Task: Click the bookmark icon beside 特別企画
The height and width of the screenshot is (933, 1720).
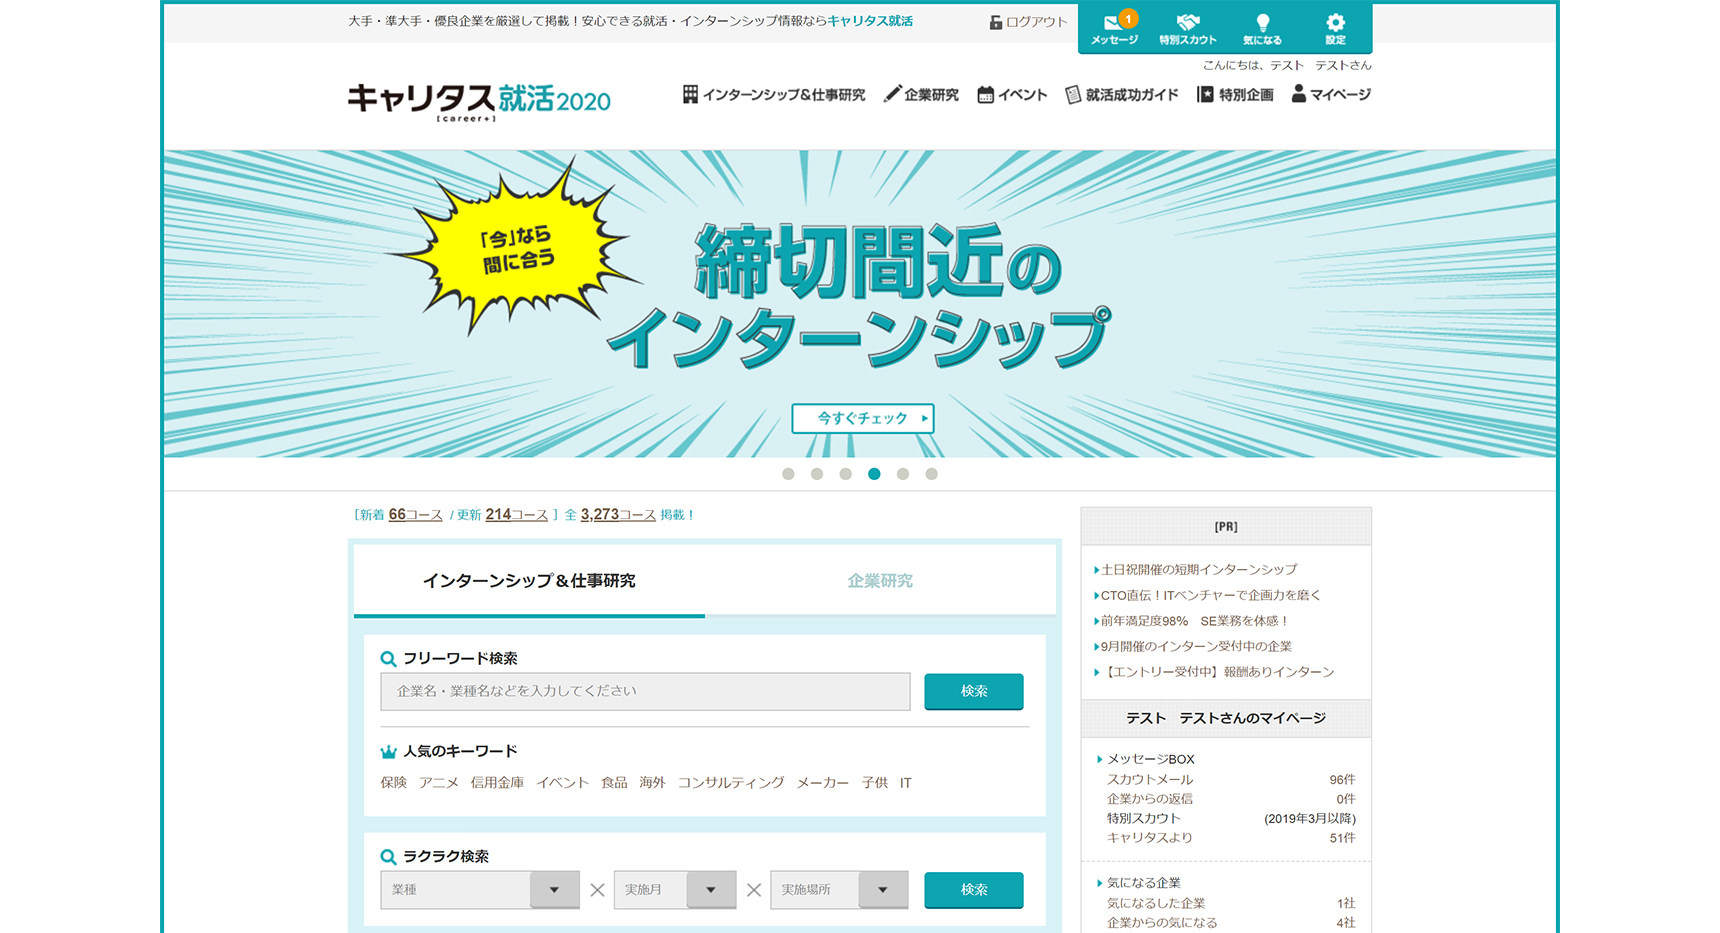Action: 1205,94
